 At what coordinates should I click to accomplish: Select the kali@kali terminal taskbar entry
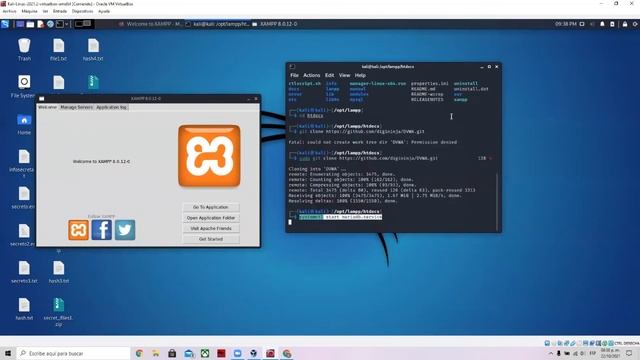pos(218,24)
